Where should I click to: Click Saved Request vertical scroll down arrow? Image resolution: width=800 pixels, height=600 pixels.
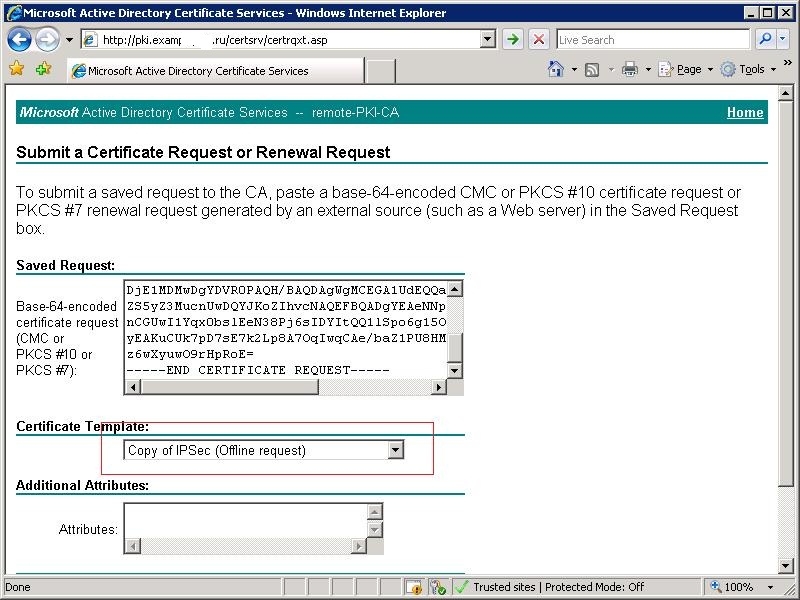tap(455, 370)
